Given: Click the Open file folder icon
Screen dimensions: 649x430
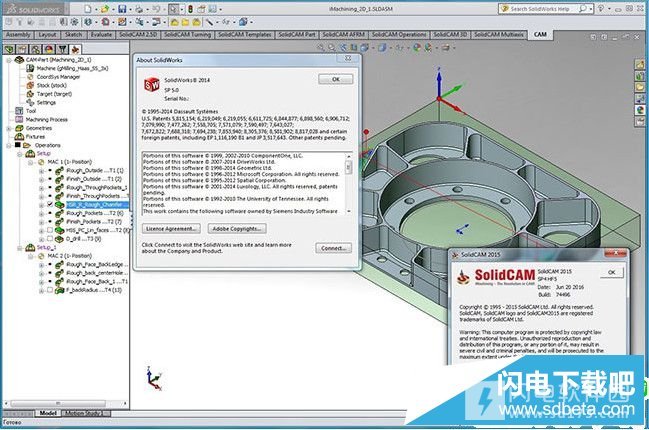Looking at the screenshot, I should point(104,8).
